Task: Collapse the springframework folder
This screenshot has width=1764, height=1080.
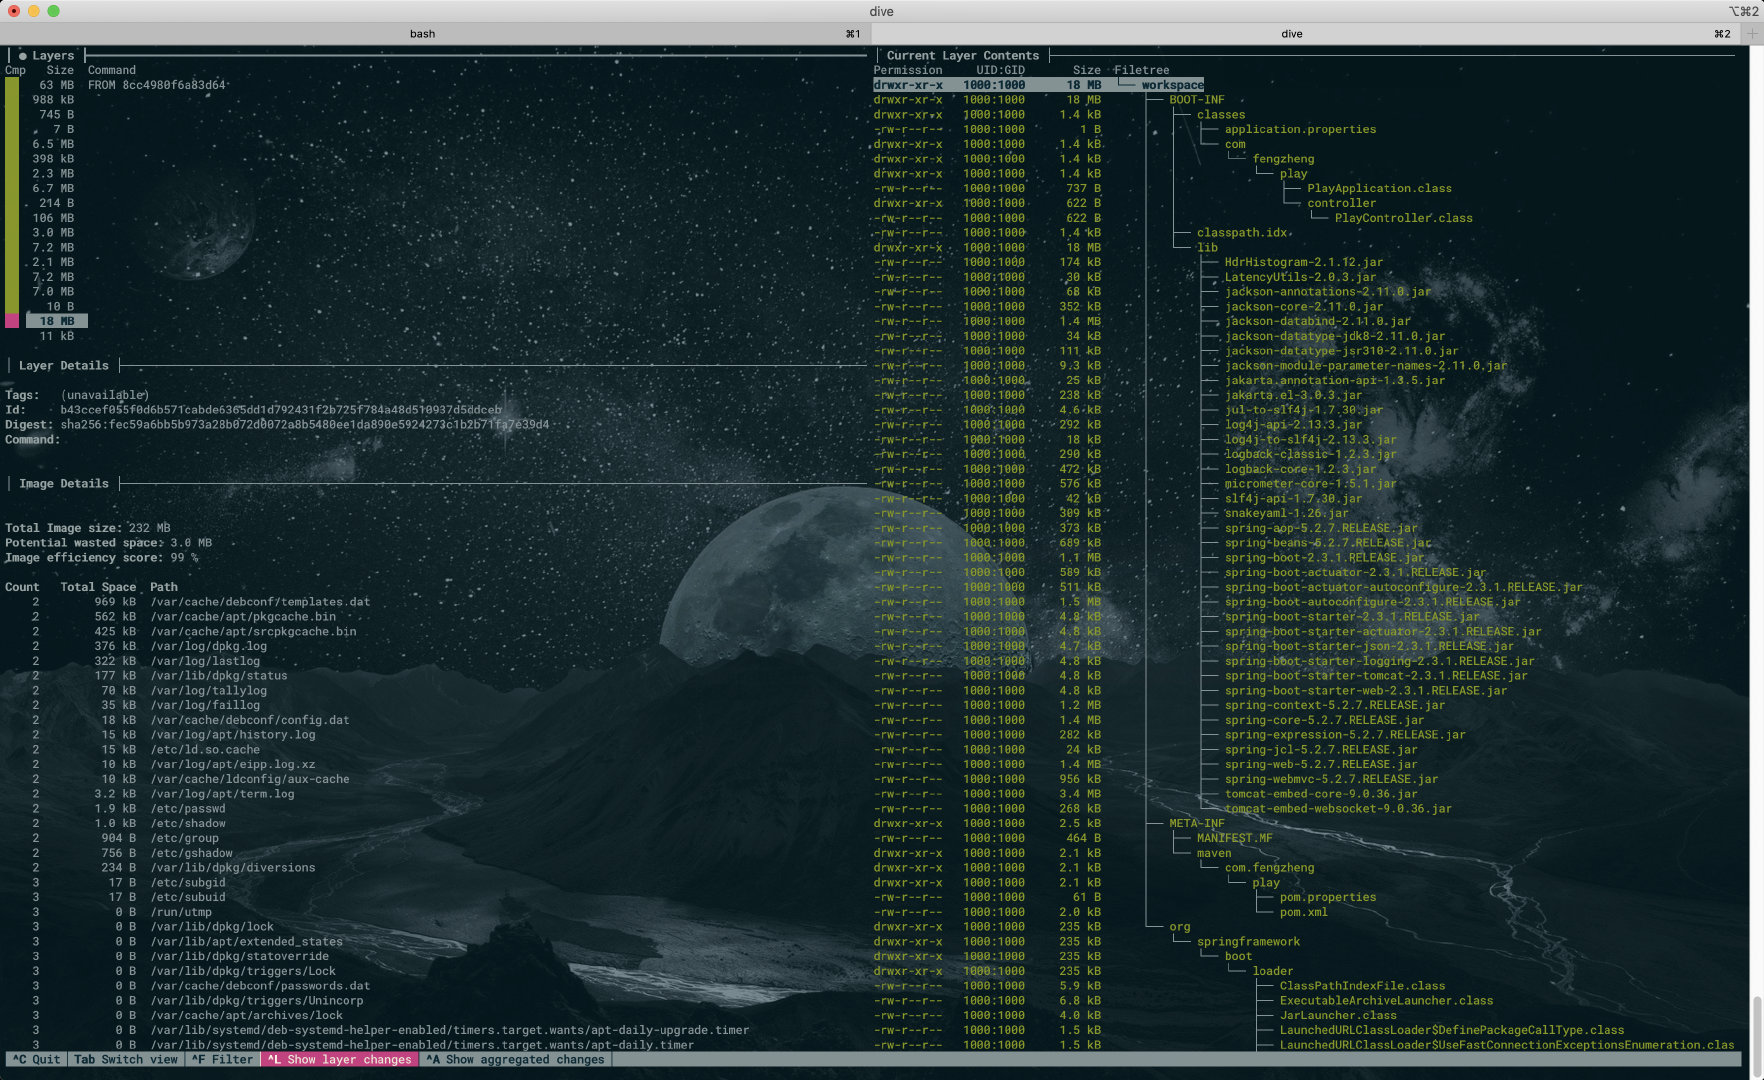Action: tap(1249, 942)
